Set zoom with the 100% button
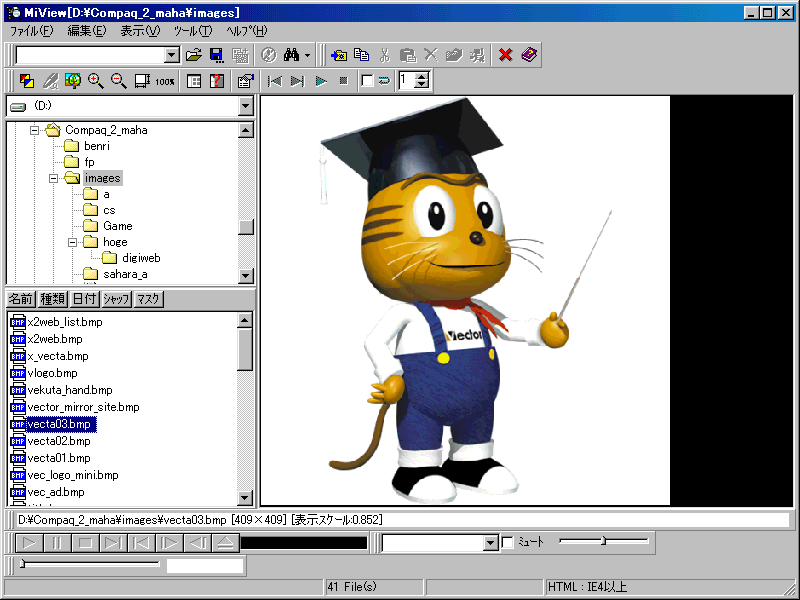800x600 pixels. [165, 81]
